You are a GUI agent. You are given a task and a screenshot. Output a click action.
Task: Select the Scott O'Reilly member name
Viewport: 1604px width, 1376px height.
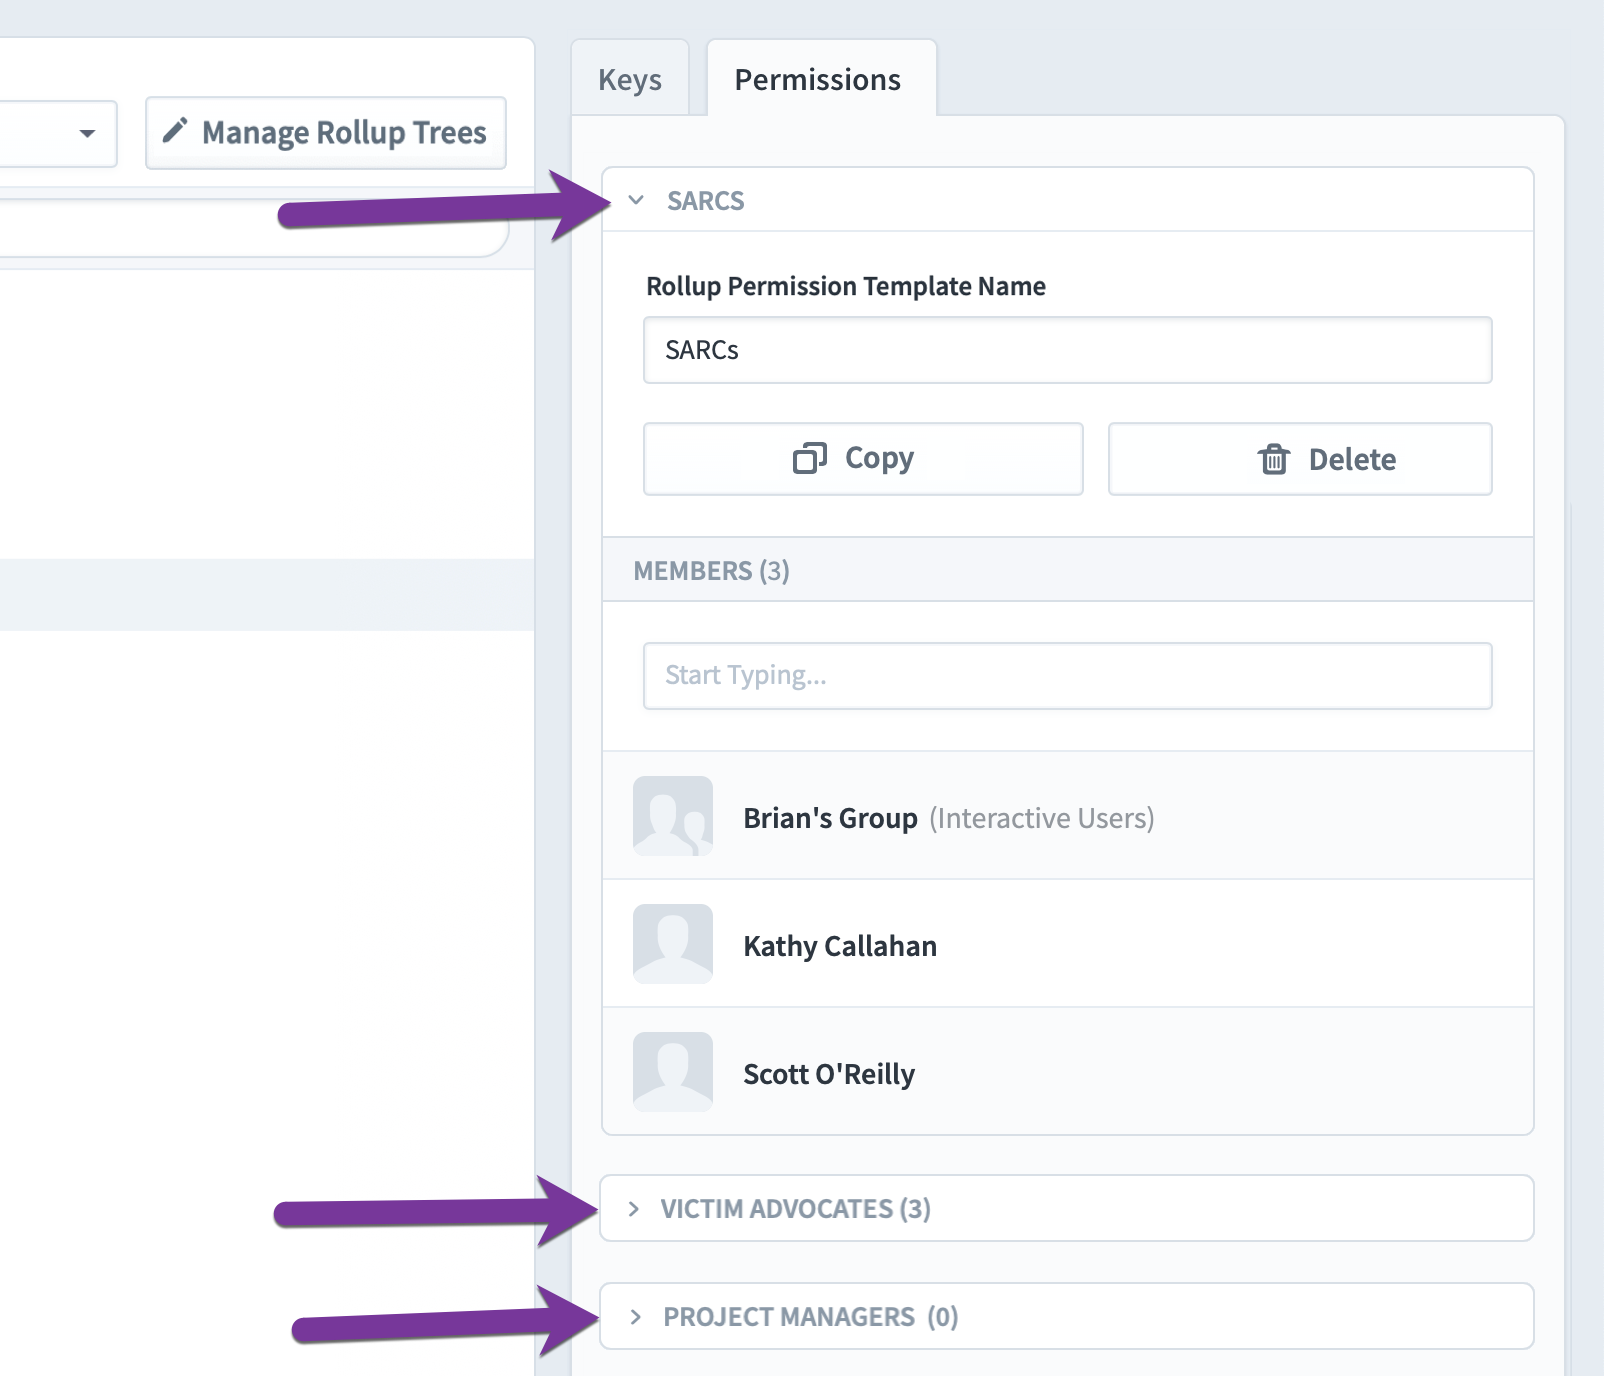pos(829,1074)
